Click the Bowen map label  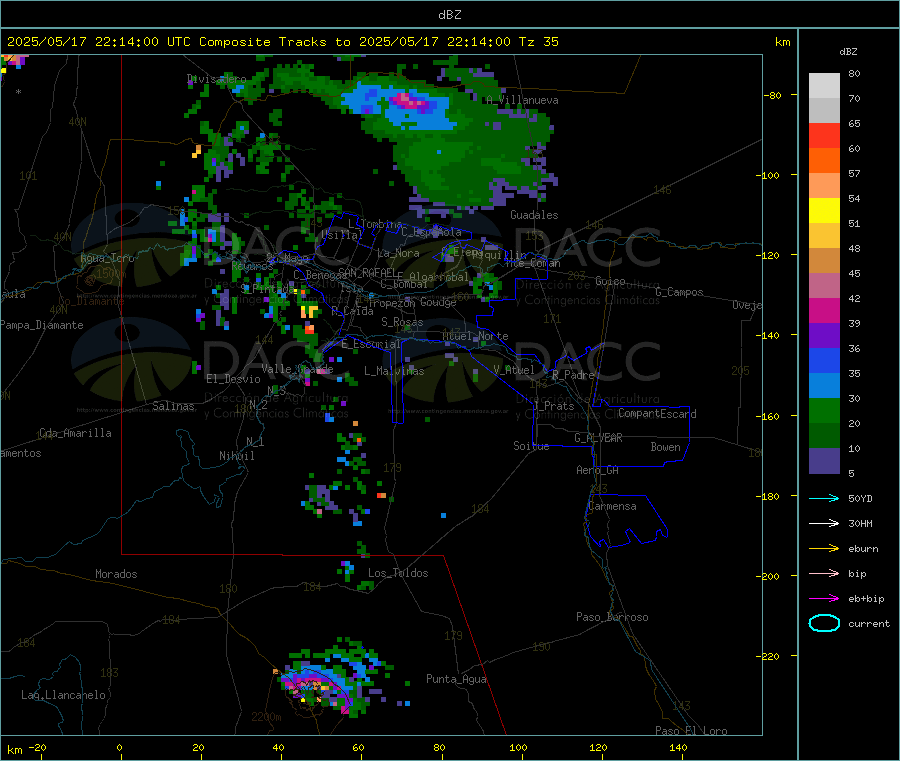pos(666,447)
